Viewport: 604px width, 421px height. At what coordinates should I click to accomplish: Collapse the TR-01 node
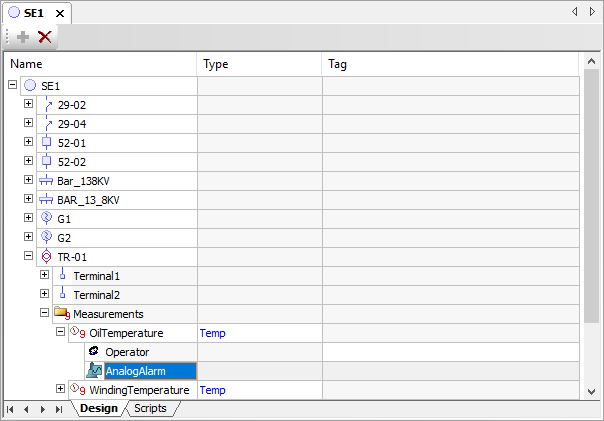pyautogui.click(x=29, y=257)
